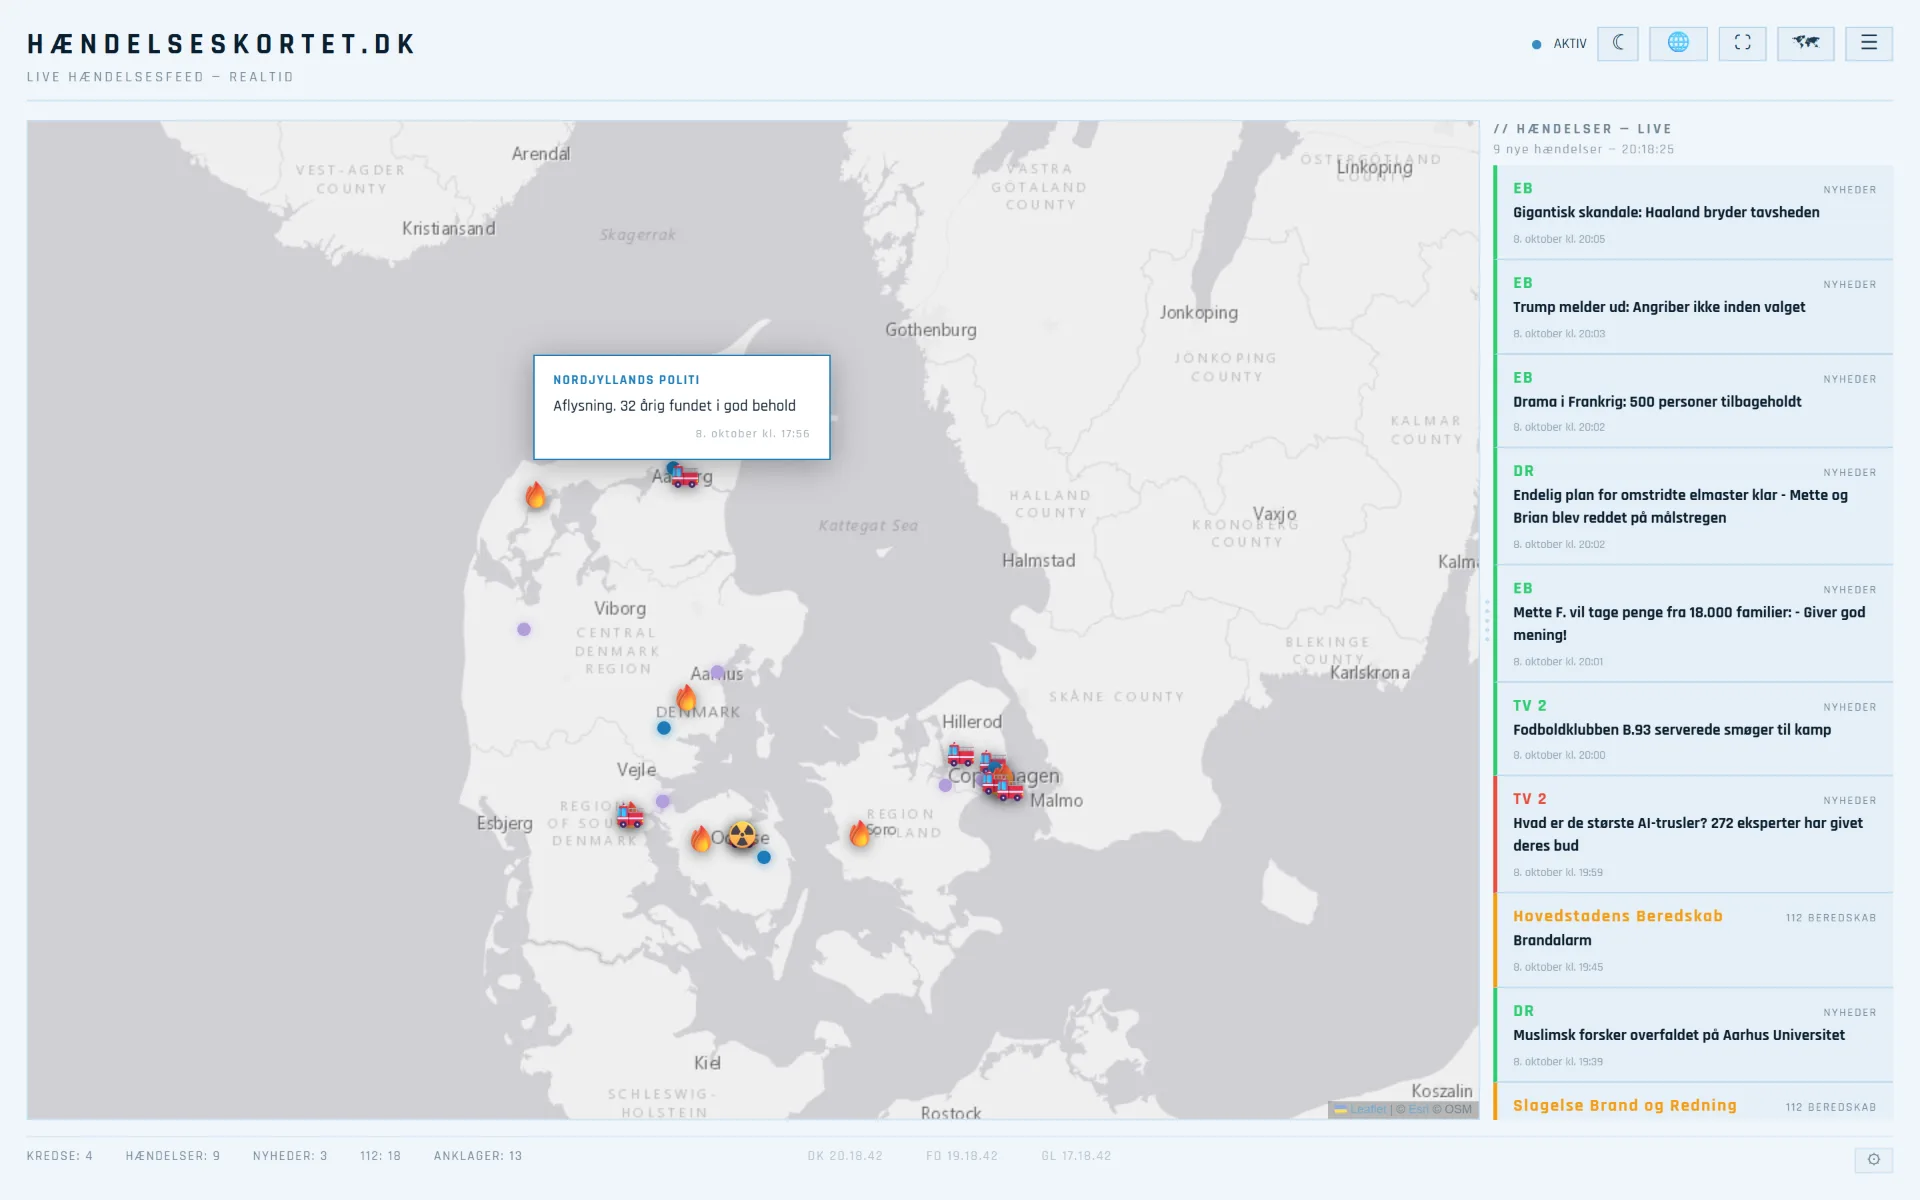The height and width of the screenshot is (1200, 1920).
Task: Open 'Fodboldklubben B.93 serverede smøger' news item
Action: [1693, 729]
